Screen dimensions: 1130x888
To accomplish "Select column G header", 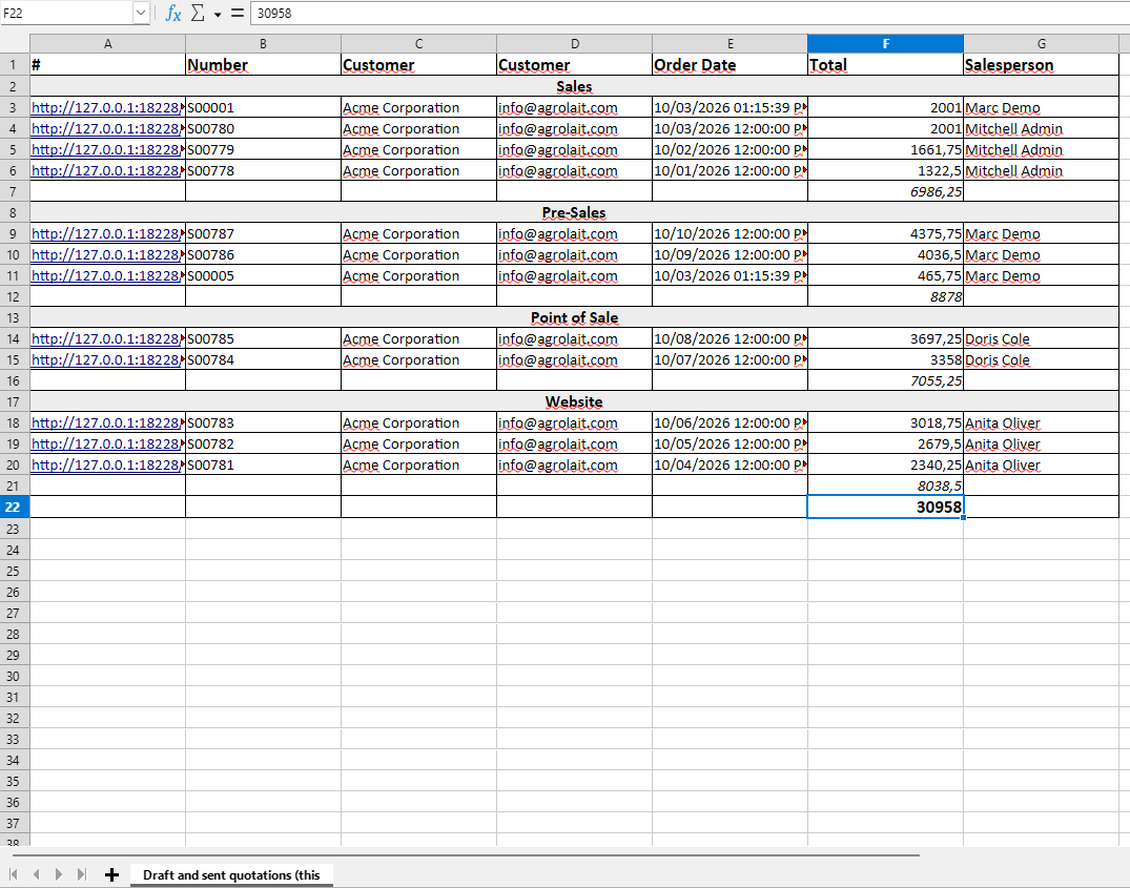I will pyautogui.click(x=1041, y=44).
